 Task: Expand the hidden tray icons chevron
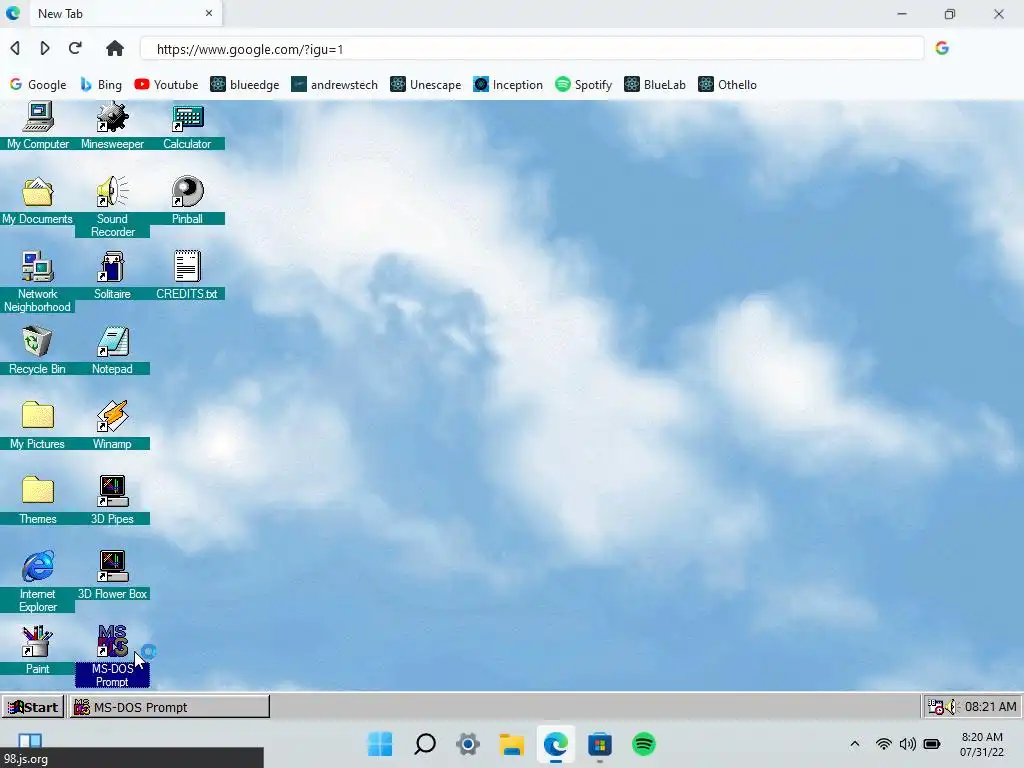point(854,744)
